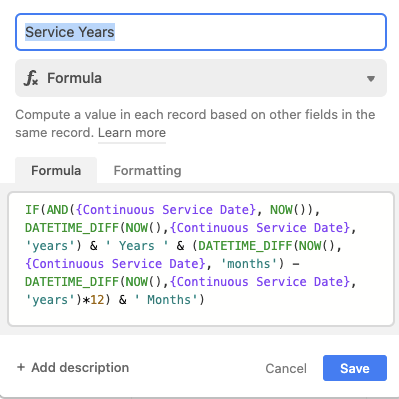
Task: Click the AND function in formula
Action: tap(58, 210)
